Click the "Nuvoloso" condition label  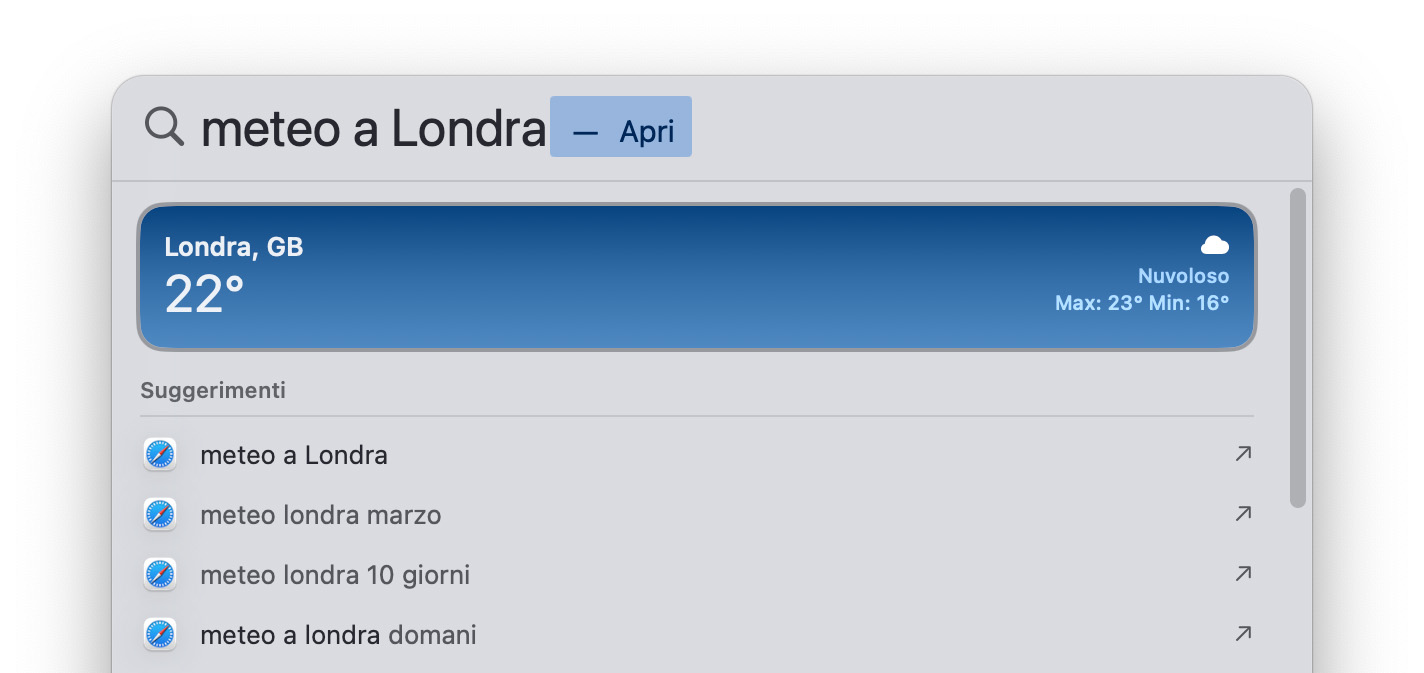tap(1183, 276)
